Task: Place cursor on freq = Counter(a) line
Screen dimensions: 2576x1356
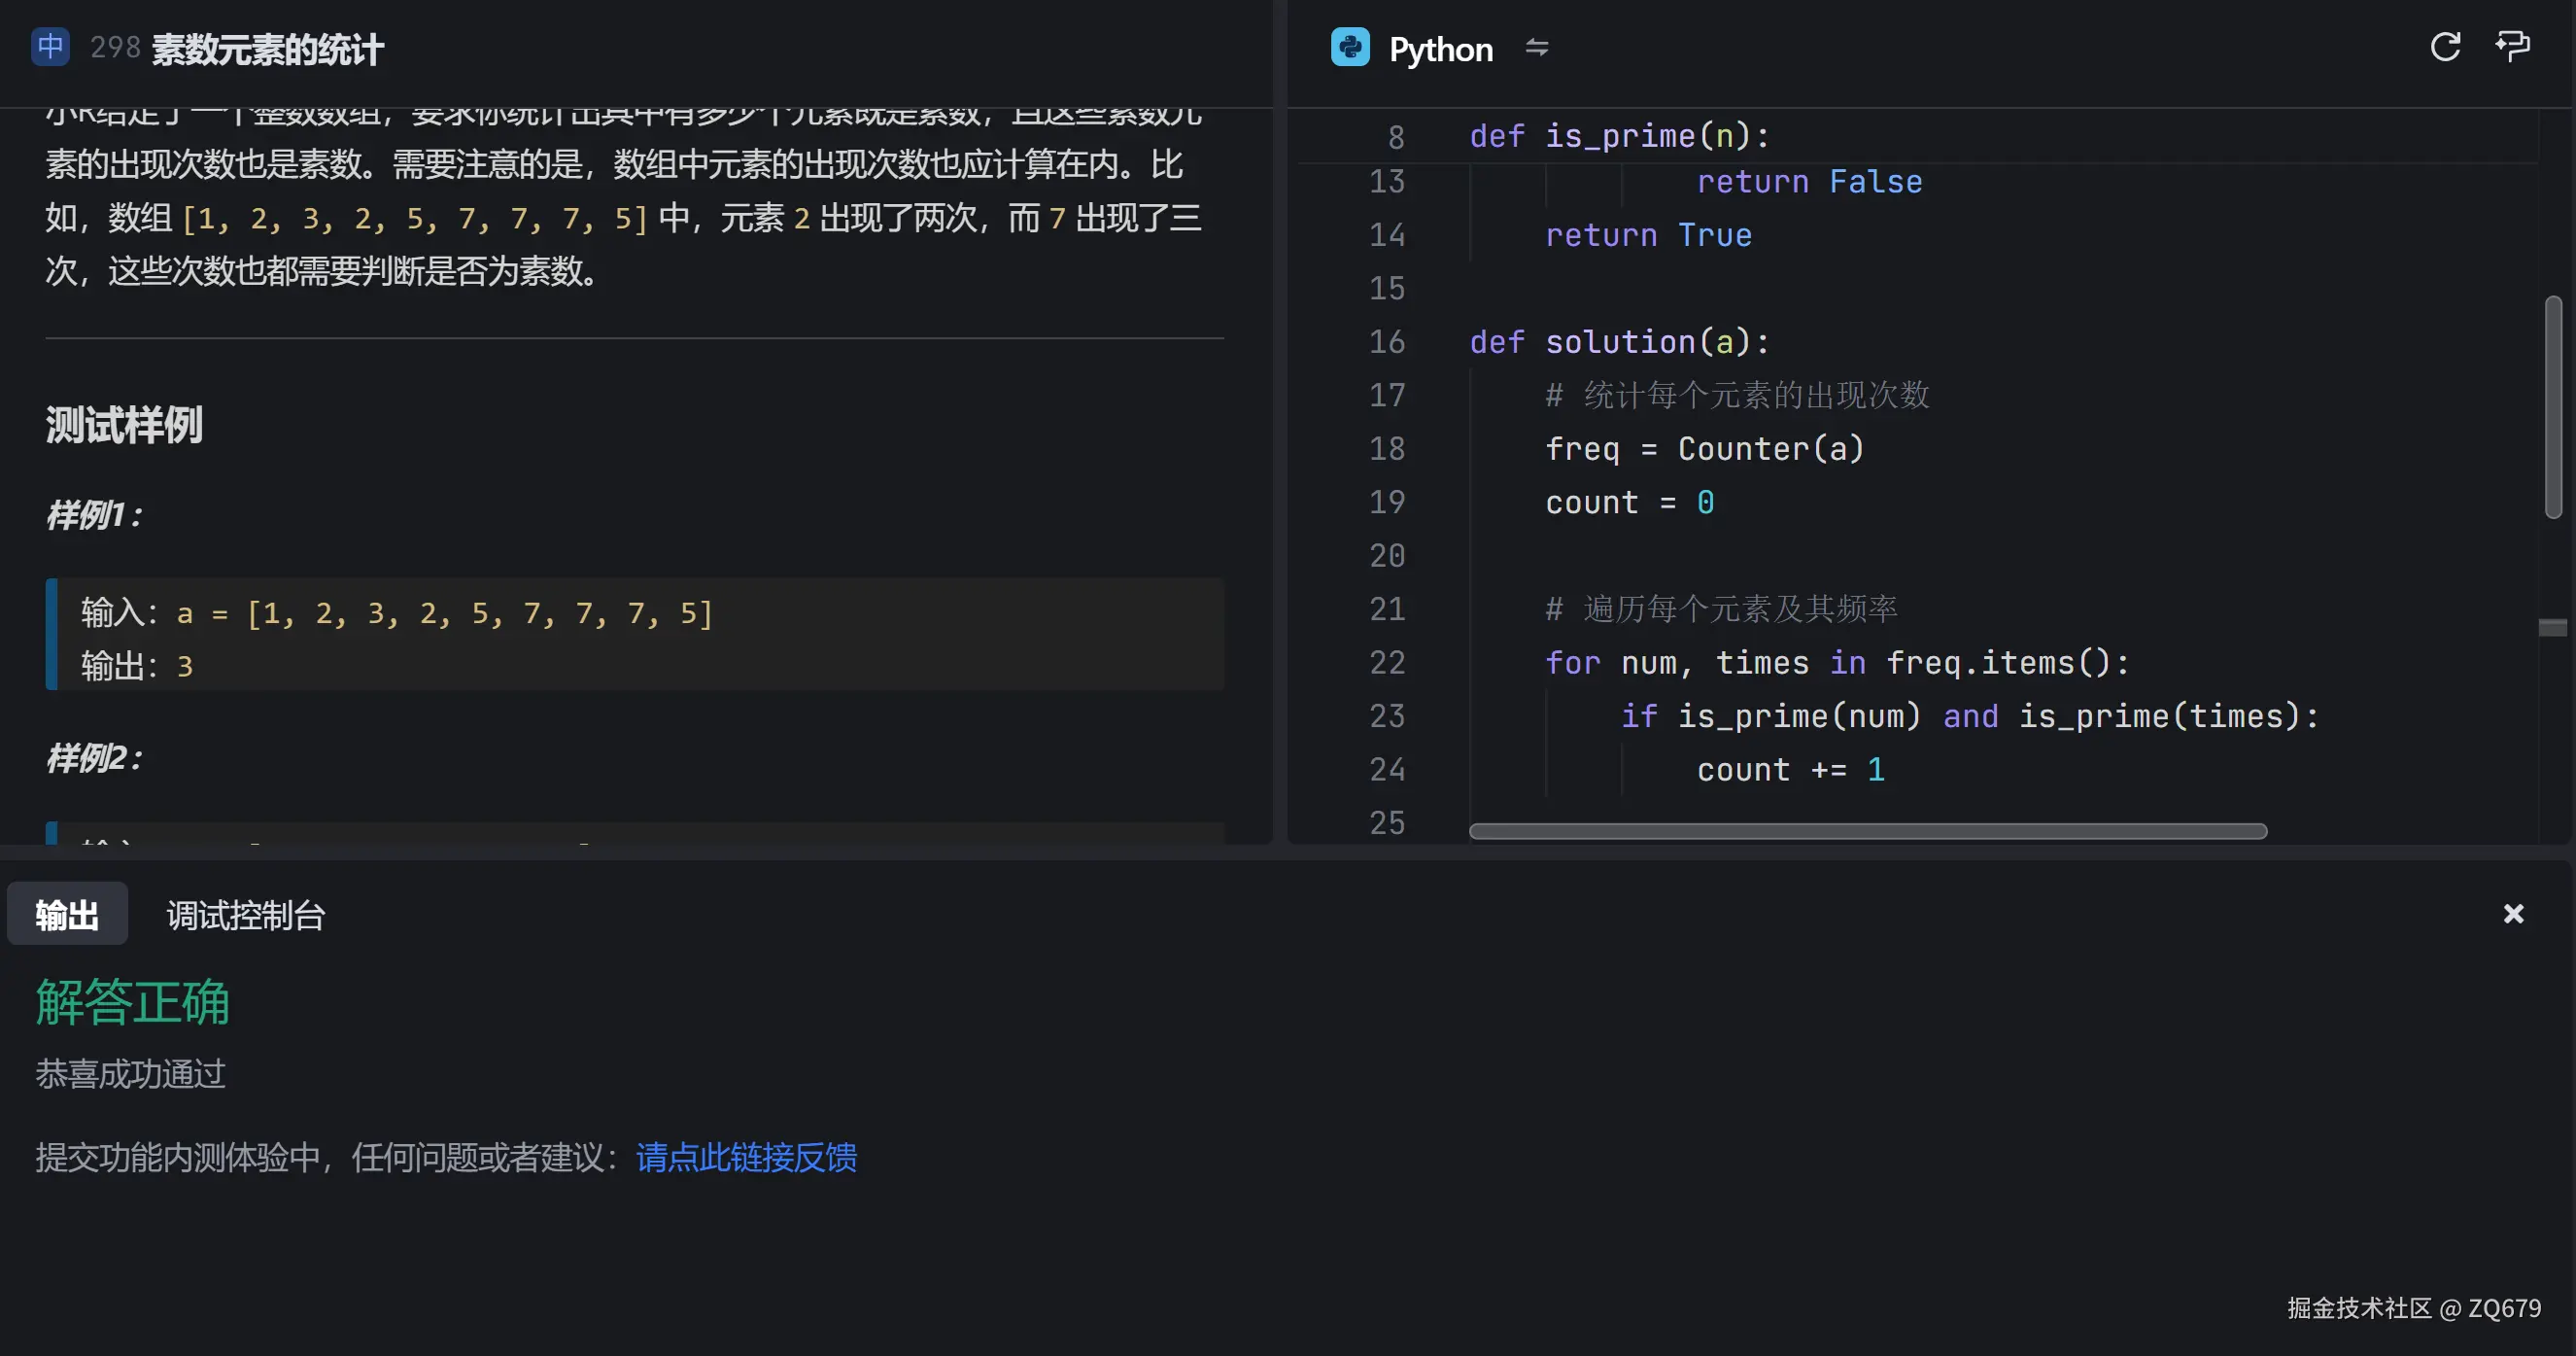Action: point(1704,449)
